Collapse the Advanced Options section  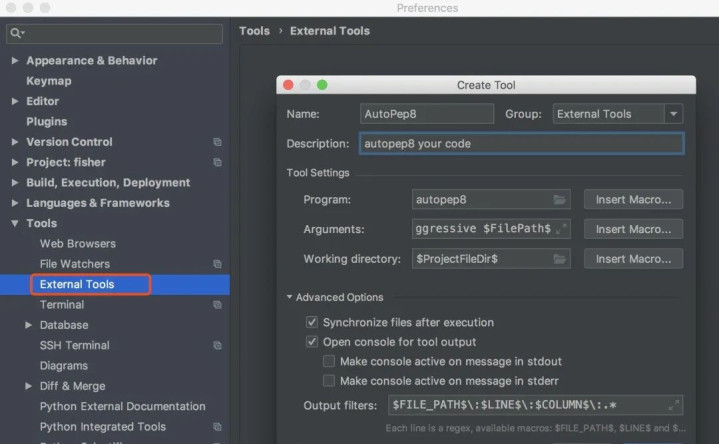[x=290, y=297]
